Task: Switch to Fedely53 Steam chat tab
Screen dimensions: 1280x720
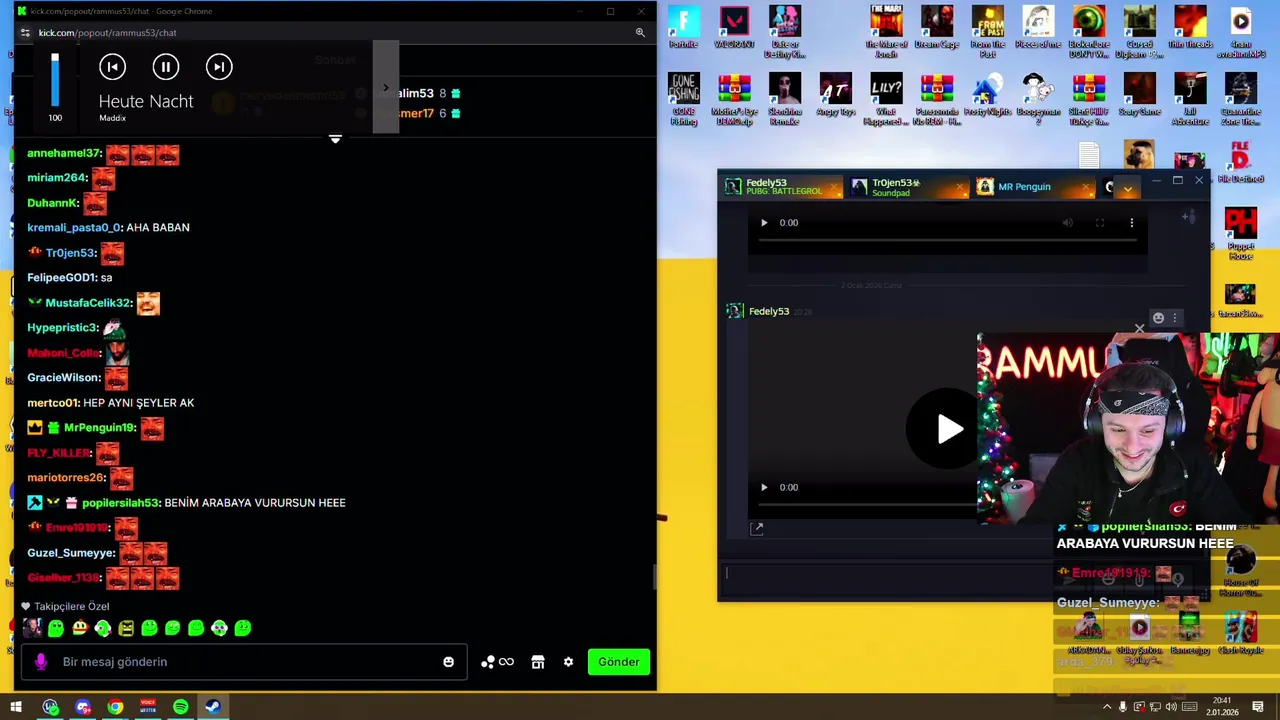Action: [782, 187]
